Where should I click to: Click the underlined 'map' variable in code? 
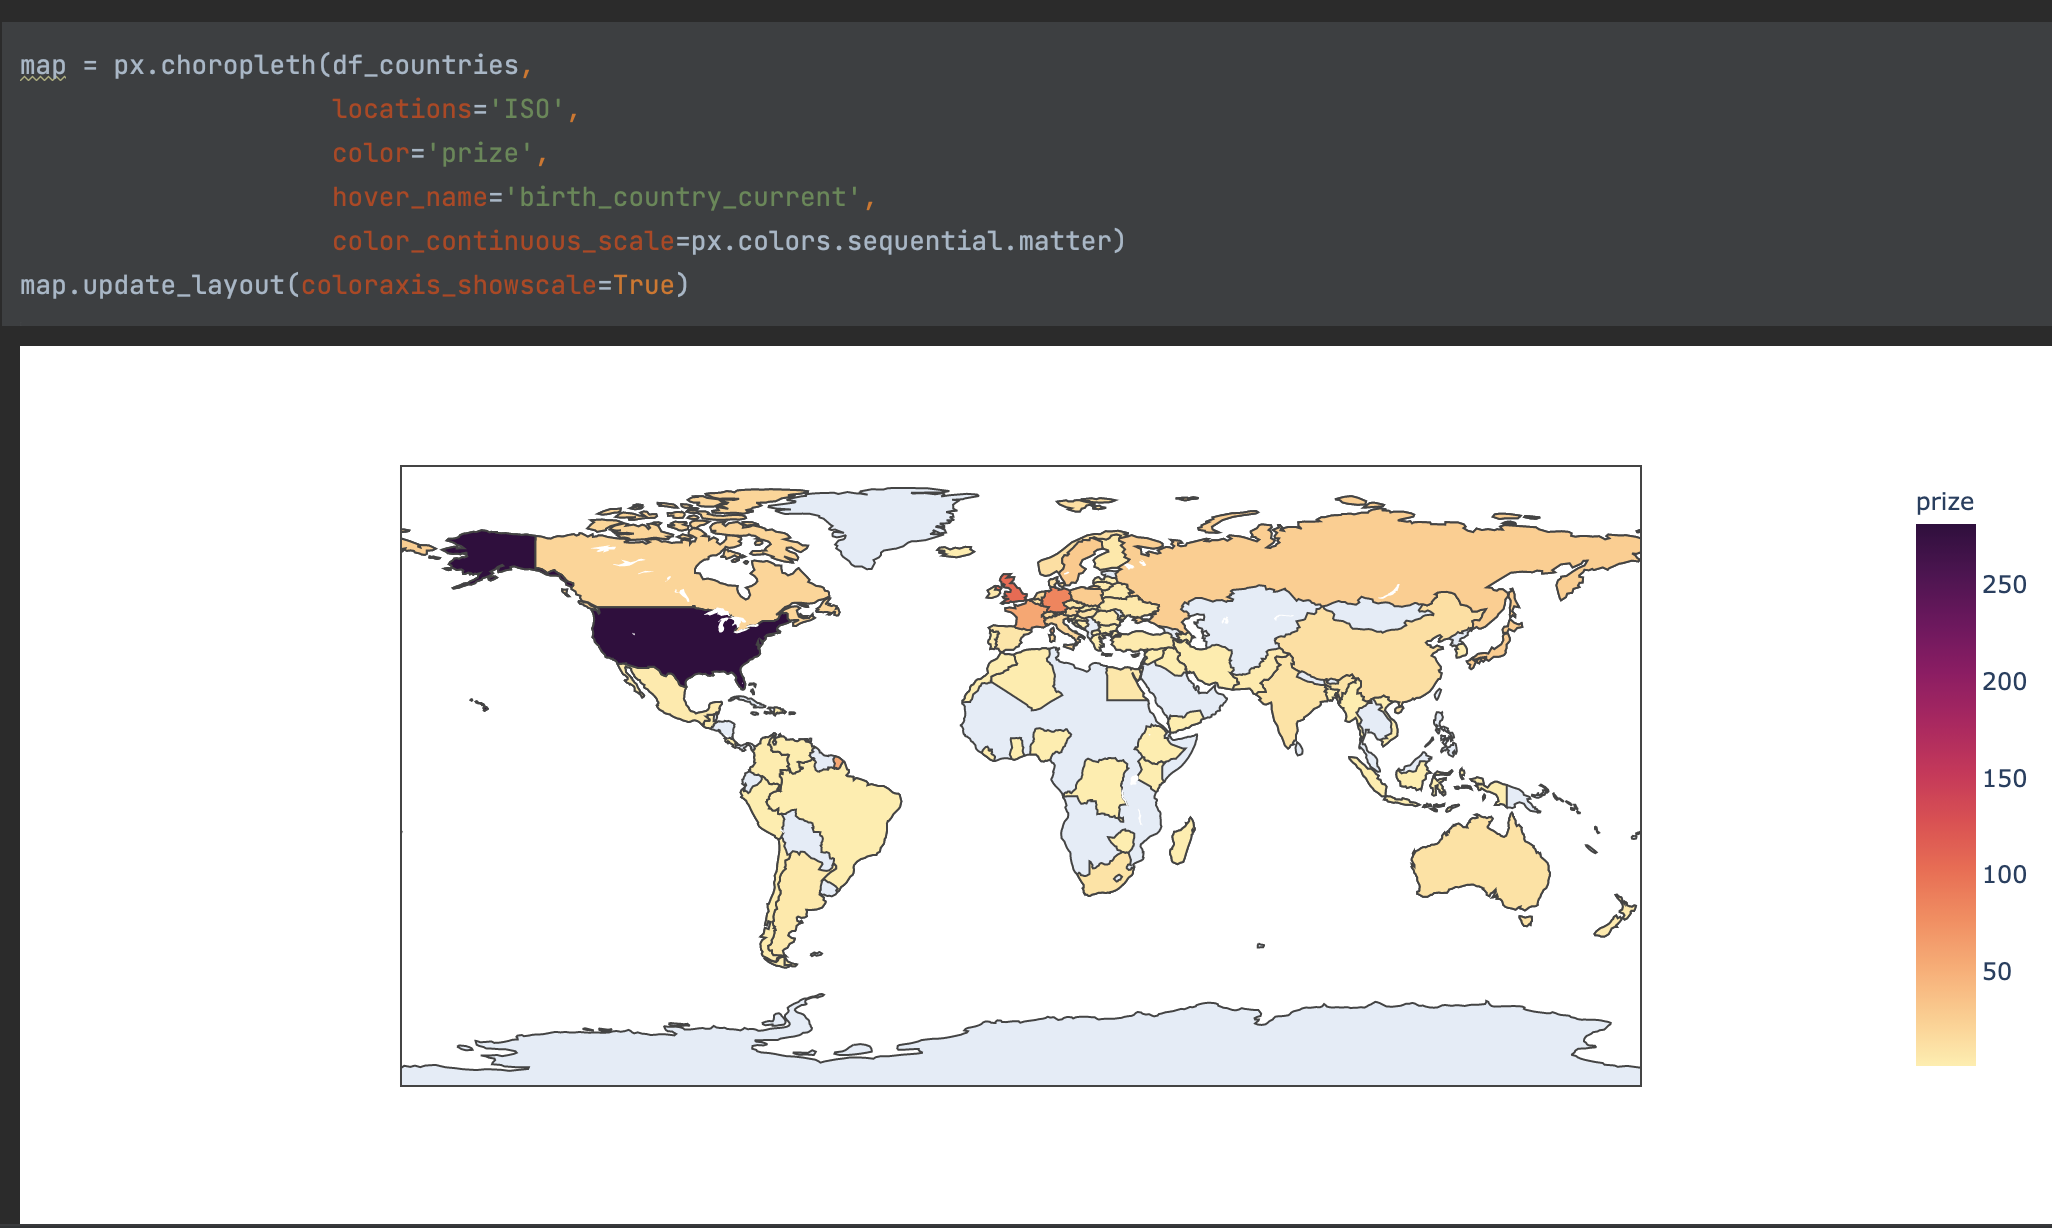pos(43,66)
